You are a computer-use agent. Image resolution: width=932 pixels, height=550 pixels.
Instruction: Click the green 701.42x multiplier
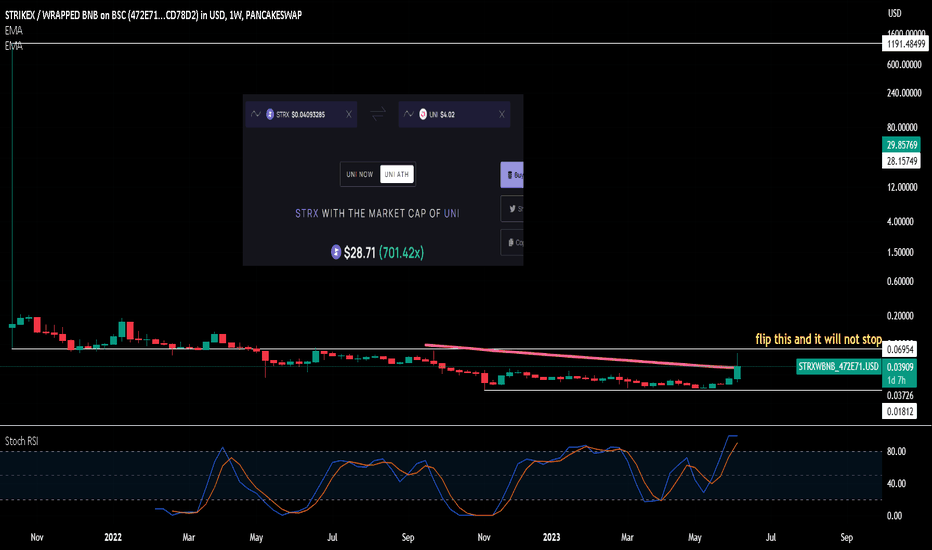402,253
